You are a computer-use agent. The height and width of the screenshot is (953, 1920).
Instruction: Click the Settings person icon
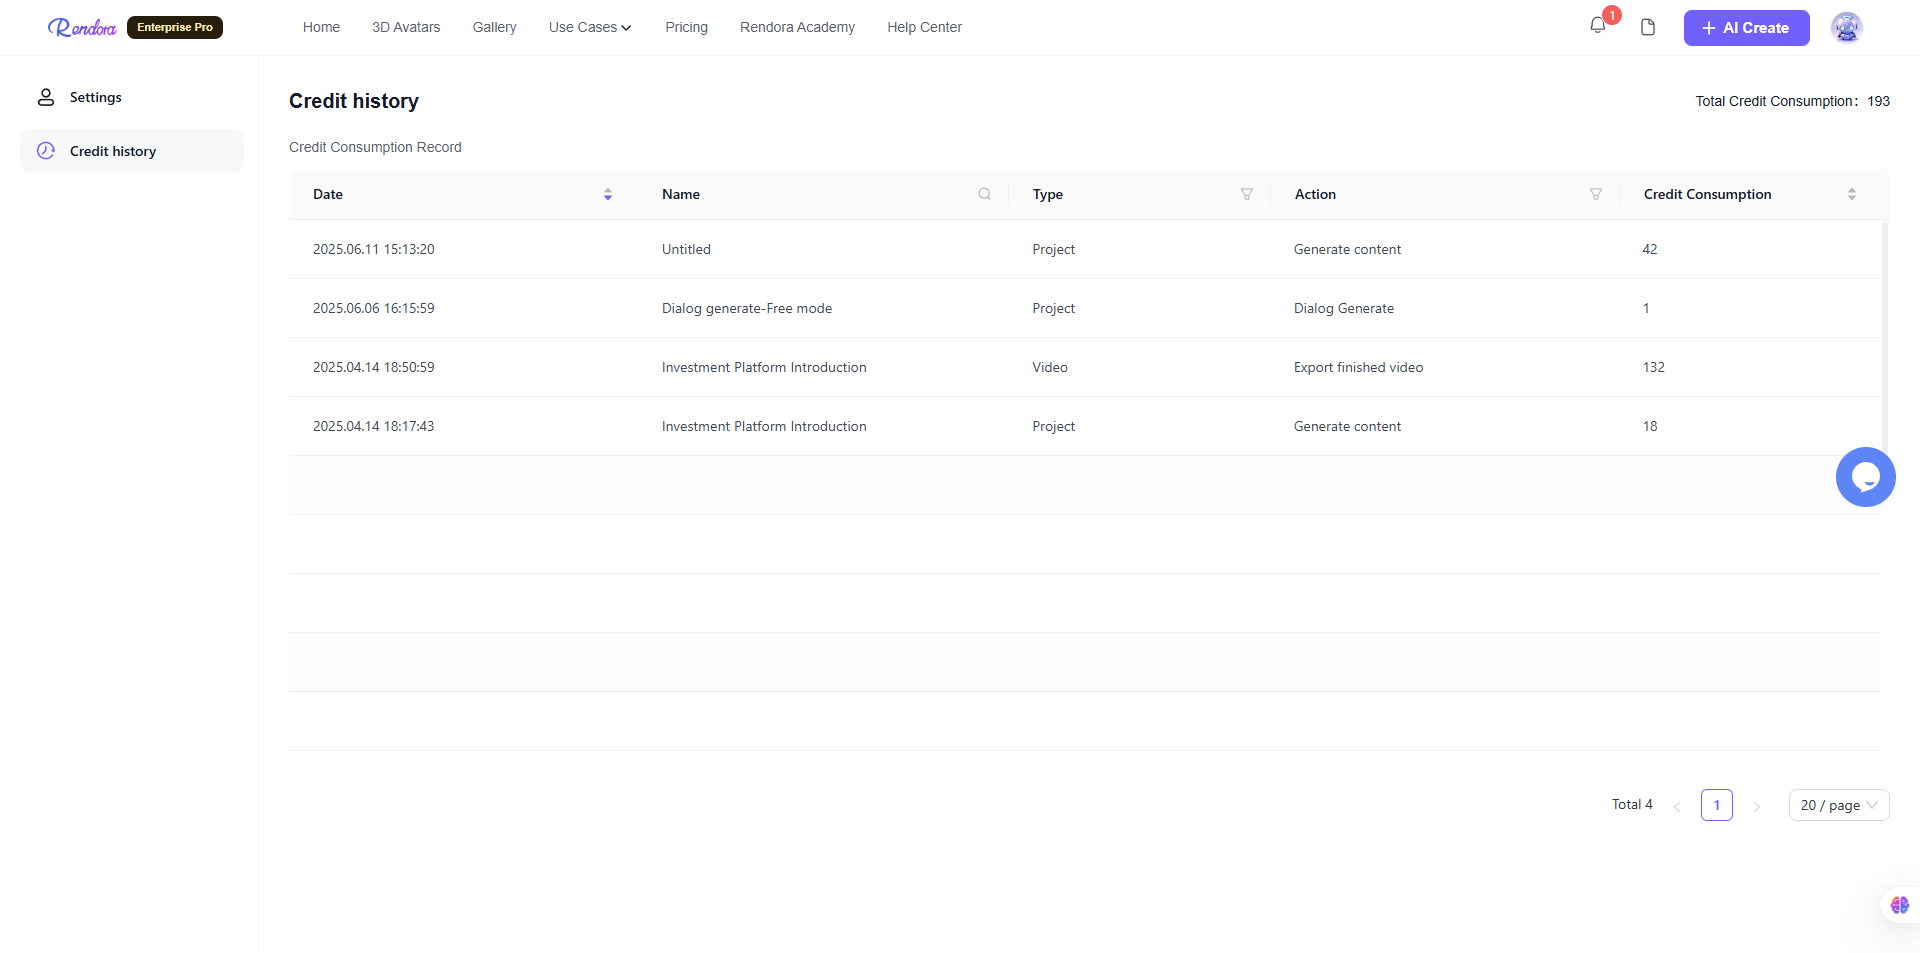pyautogui.click(x=46, y=97)
